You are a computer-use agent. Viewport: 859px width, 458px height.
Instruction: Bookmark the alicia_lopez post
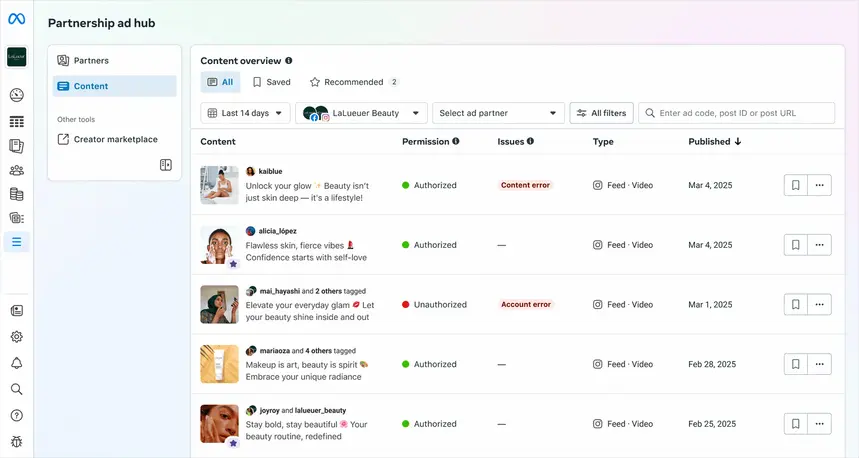click(795, 245)
